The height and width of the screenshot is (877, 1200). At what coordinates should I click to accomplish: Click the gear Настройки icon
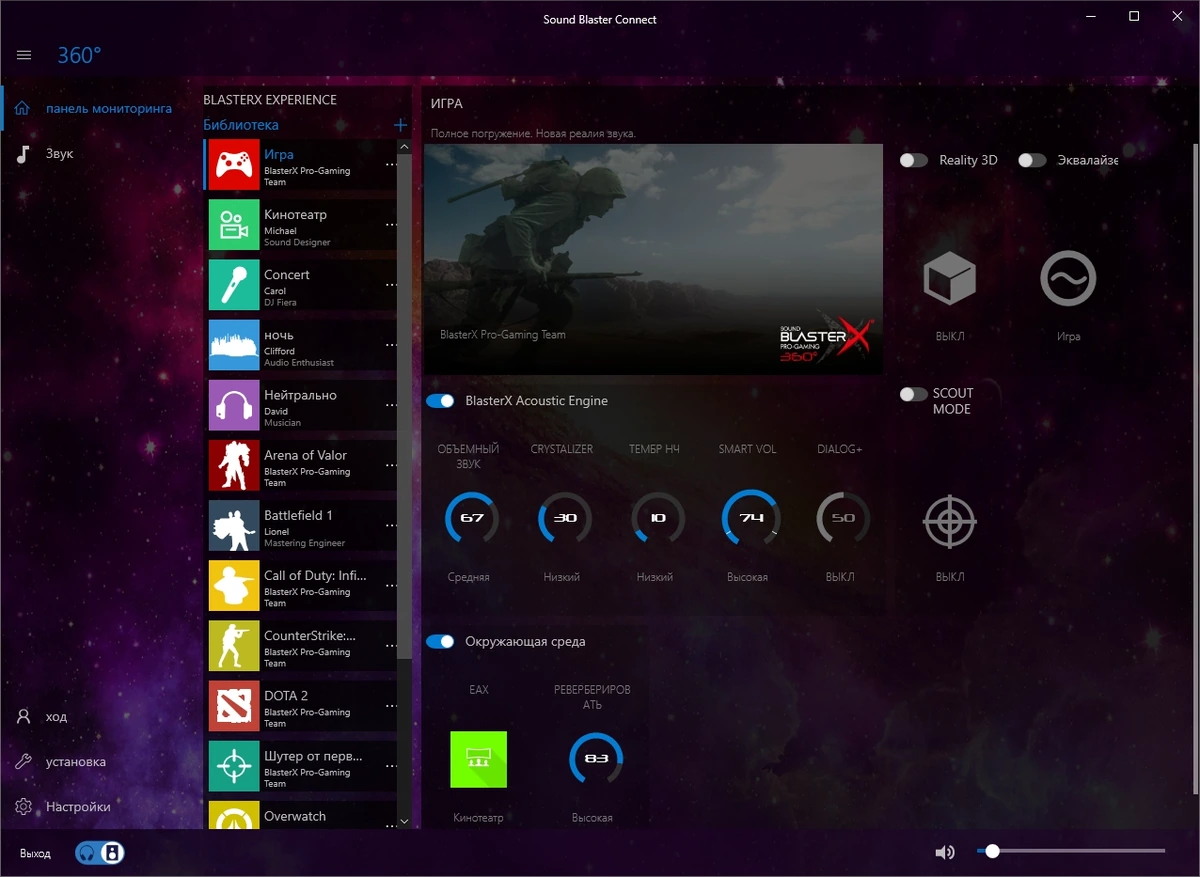pos(23,806)
